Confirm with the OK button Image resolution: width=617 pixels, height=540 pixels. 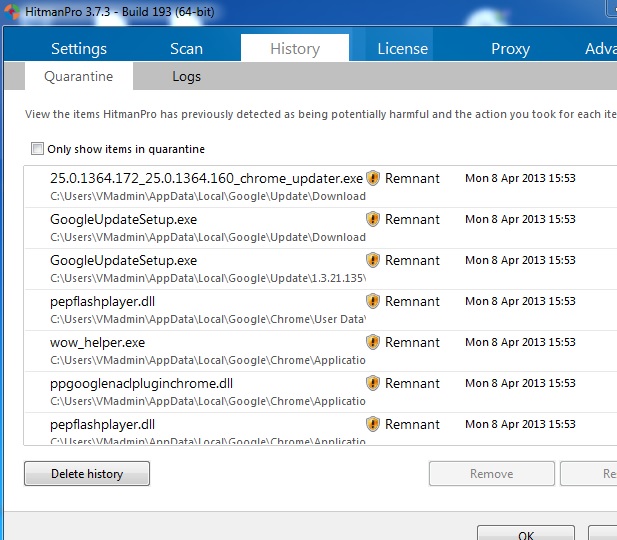[526, 533]
